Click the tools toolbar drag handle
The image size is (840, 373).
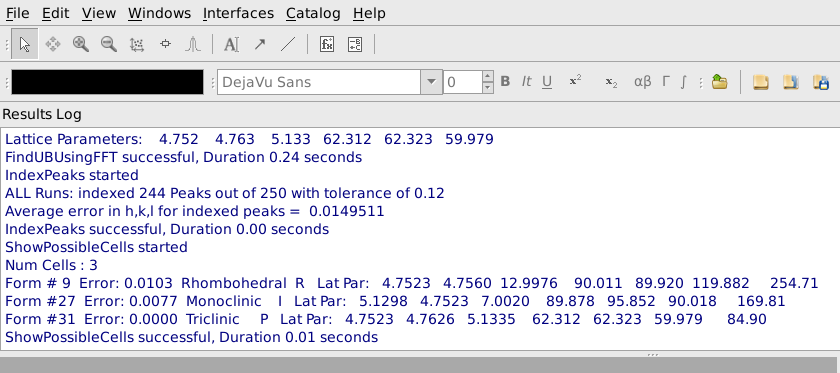click(x=7, y=44)
